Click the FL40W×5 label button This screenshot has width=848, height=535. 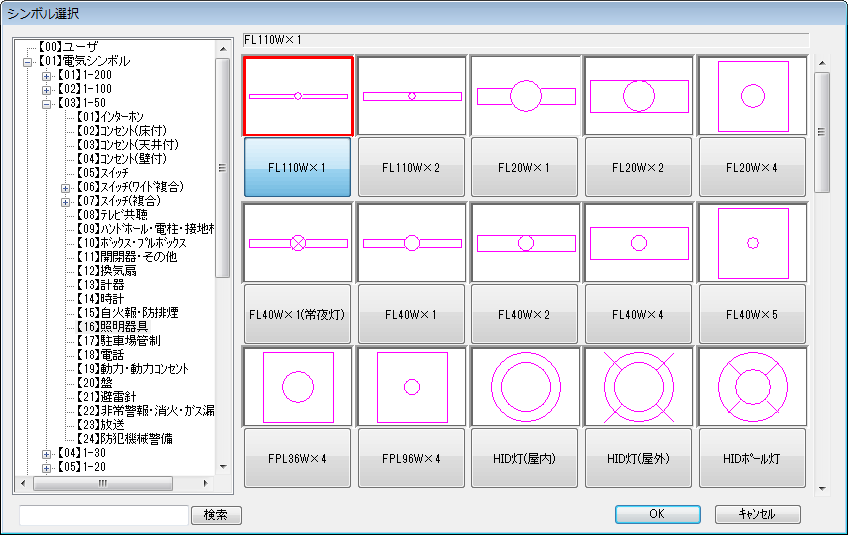(752, 314)
